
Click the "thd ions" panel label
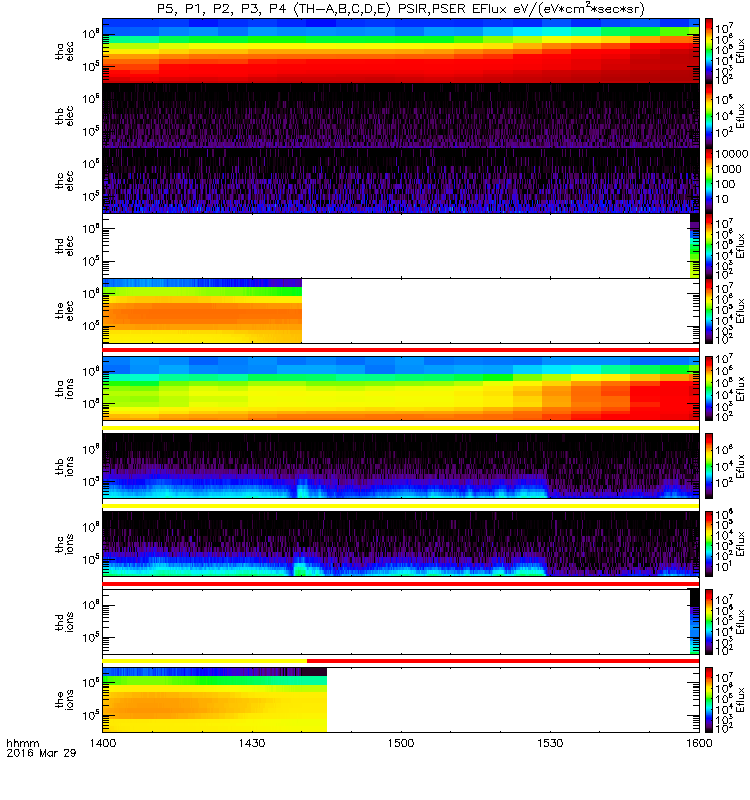pyautogui.click(x=64, y=622)
